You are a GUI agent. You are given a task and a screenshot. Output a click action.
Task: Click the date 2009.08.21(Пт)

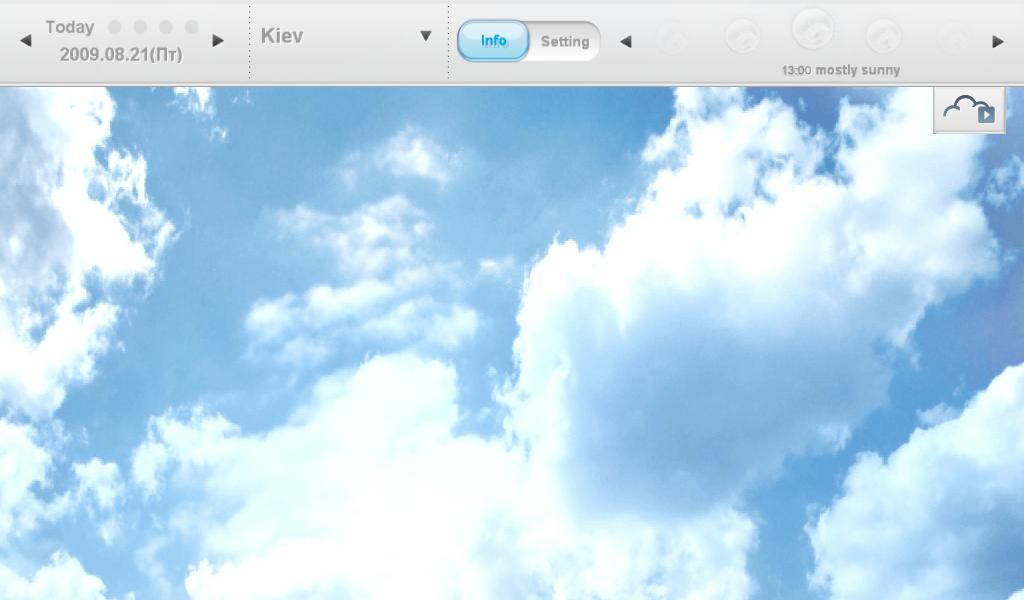click(x=121, y=55)
